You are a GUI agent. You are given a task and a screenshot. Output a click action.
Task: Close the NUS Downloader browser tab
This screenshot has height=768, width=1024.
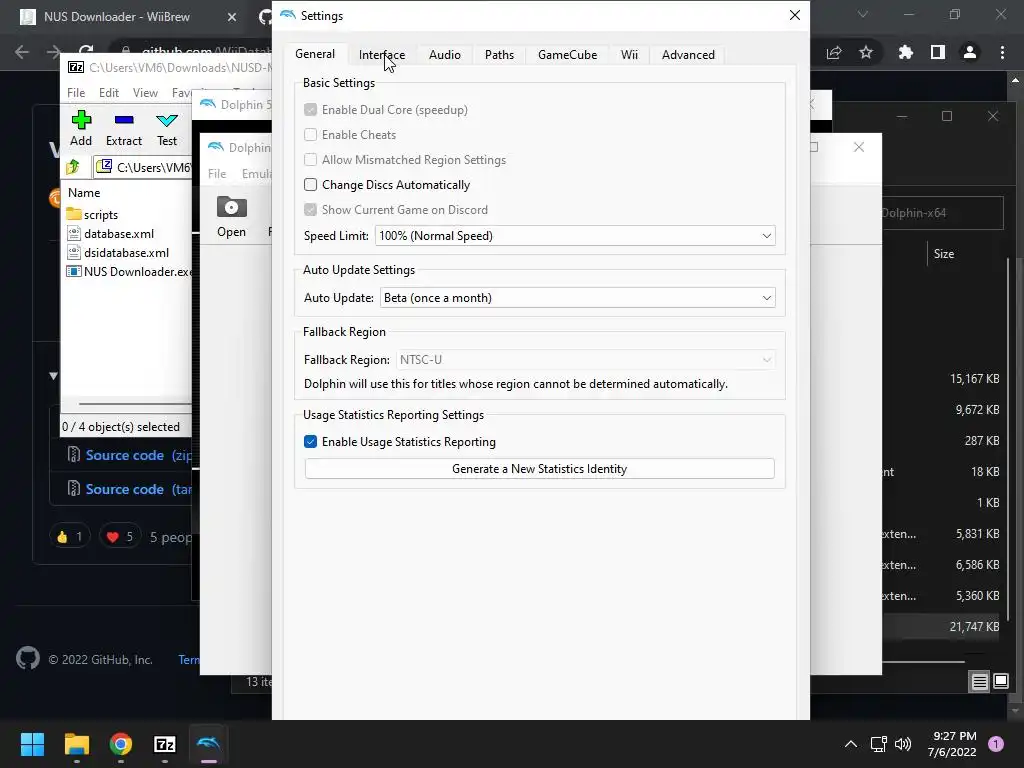pos(232,17)
